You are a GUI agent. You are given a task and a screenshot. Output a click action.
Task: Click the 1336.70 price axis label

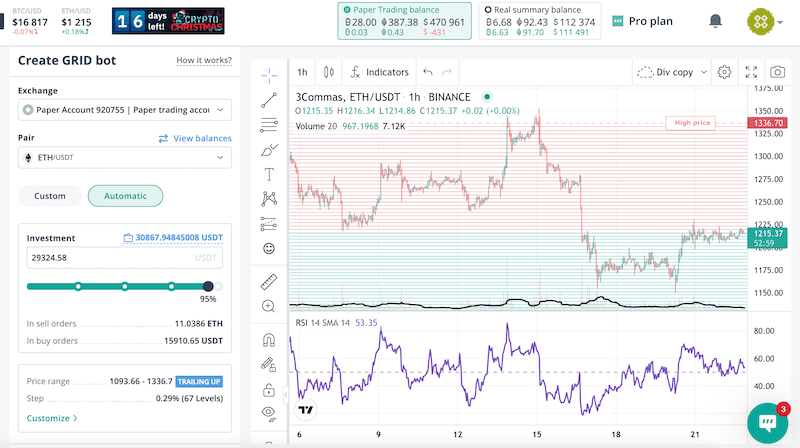click(x=768, y=123)
